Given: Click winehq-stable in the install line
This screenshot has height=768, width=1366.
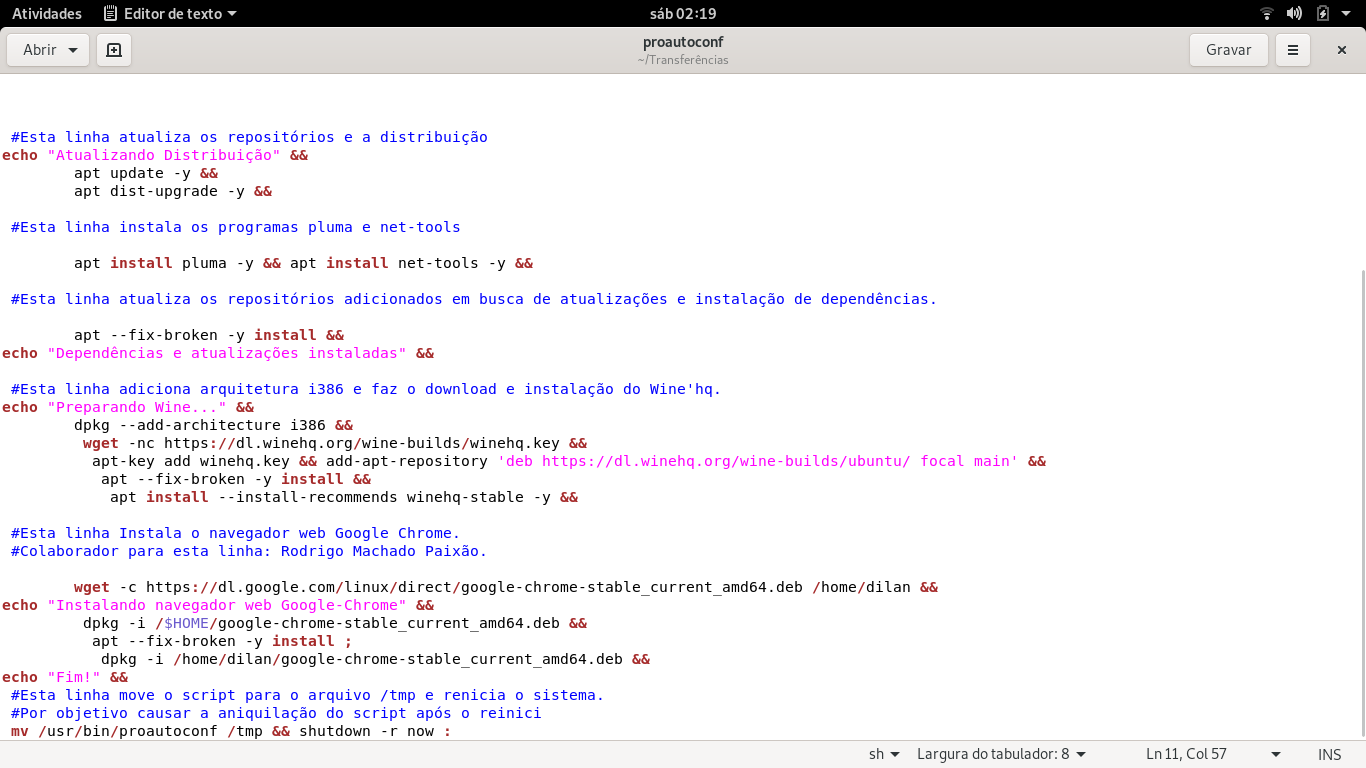Looking at the screenshot, I should click(465, 497).
